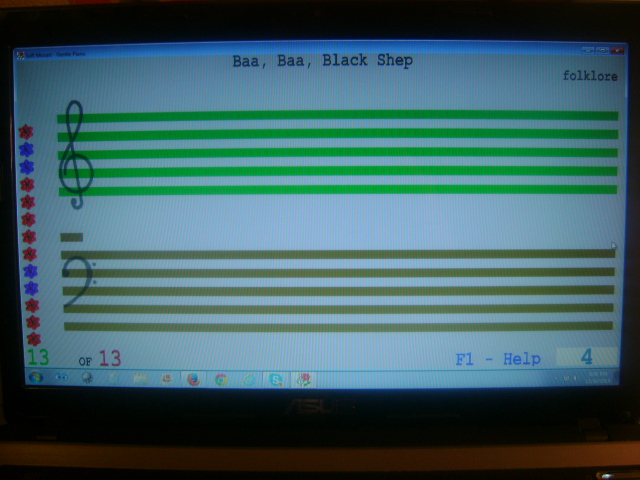Click the bottommost red flower in the column

click(x=34, y=339)
